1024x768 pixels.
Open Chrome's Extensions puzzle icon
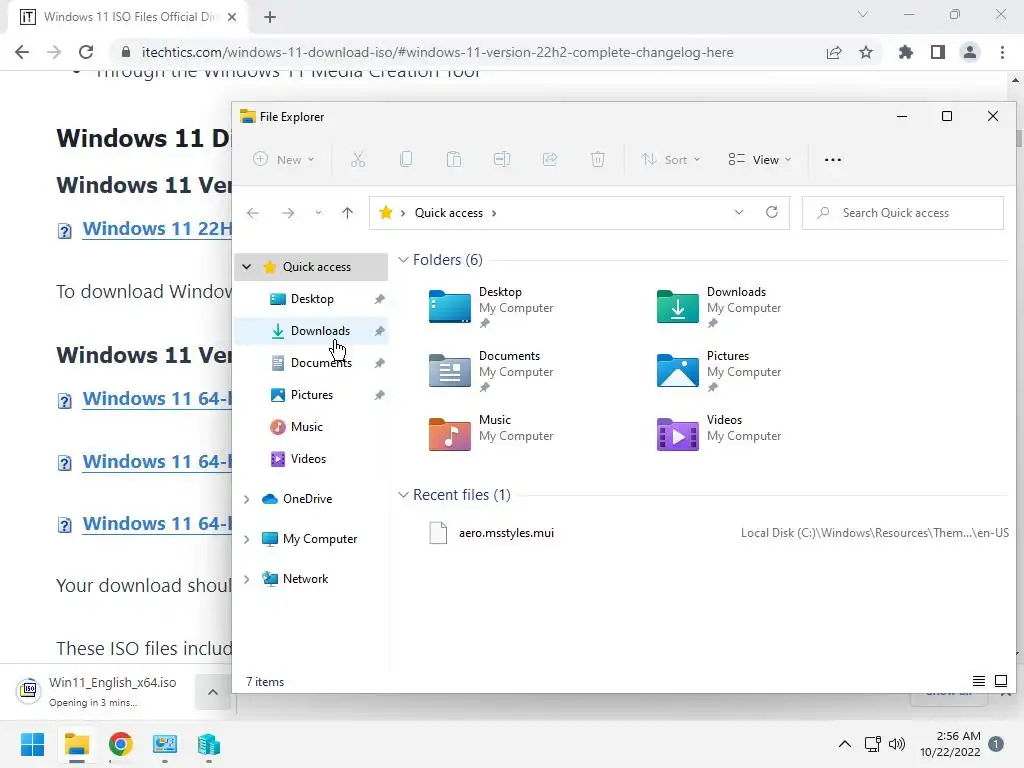coord(906,52)
